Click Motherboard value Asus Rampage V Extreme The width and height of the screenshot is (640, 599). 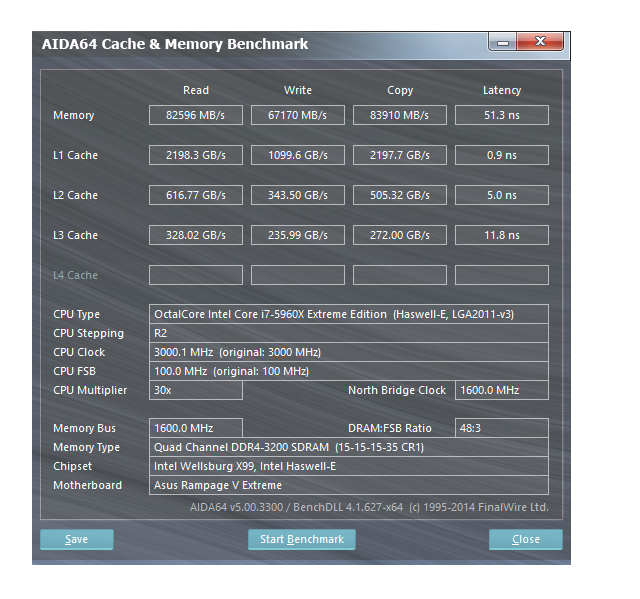click(349, 485)
